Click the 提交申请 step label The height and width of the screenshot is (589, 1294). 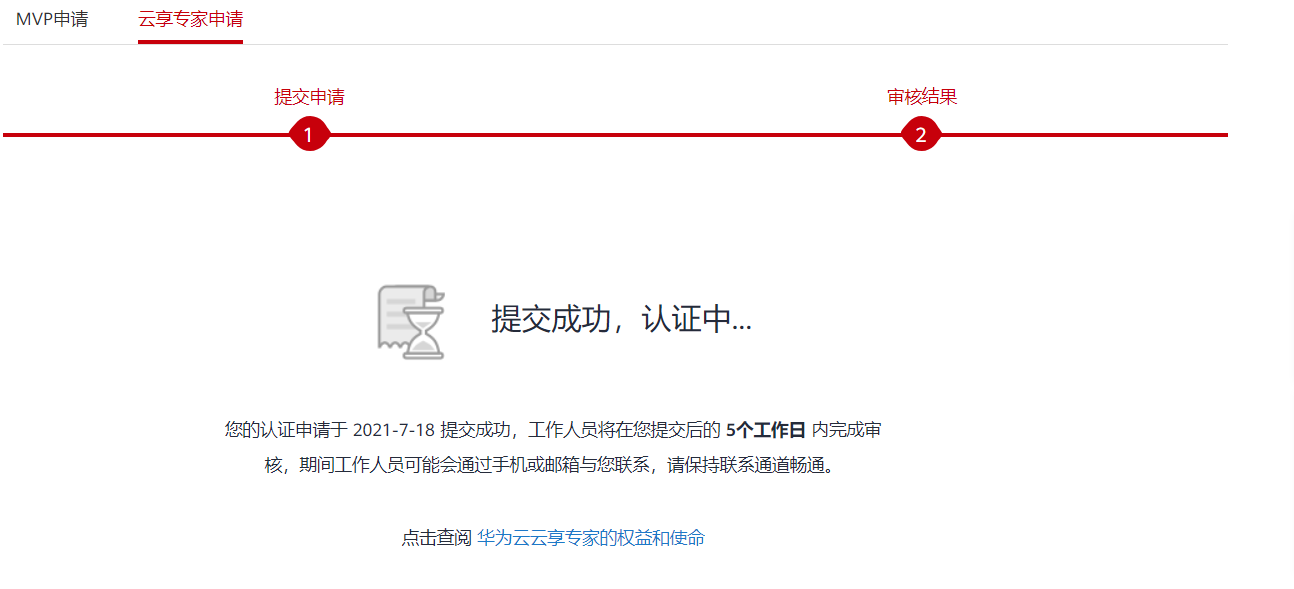[x=309, y=97]
